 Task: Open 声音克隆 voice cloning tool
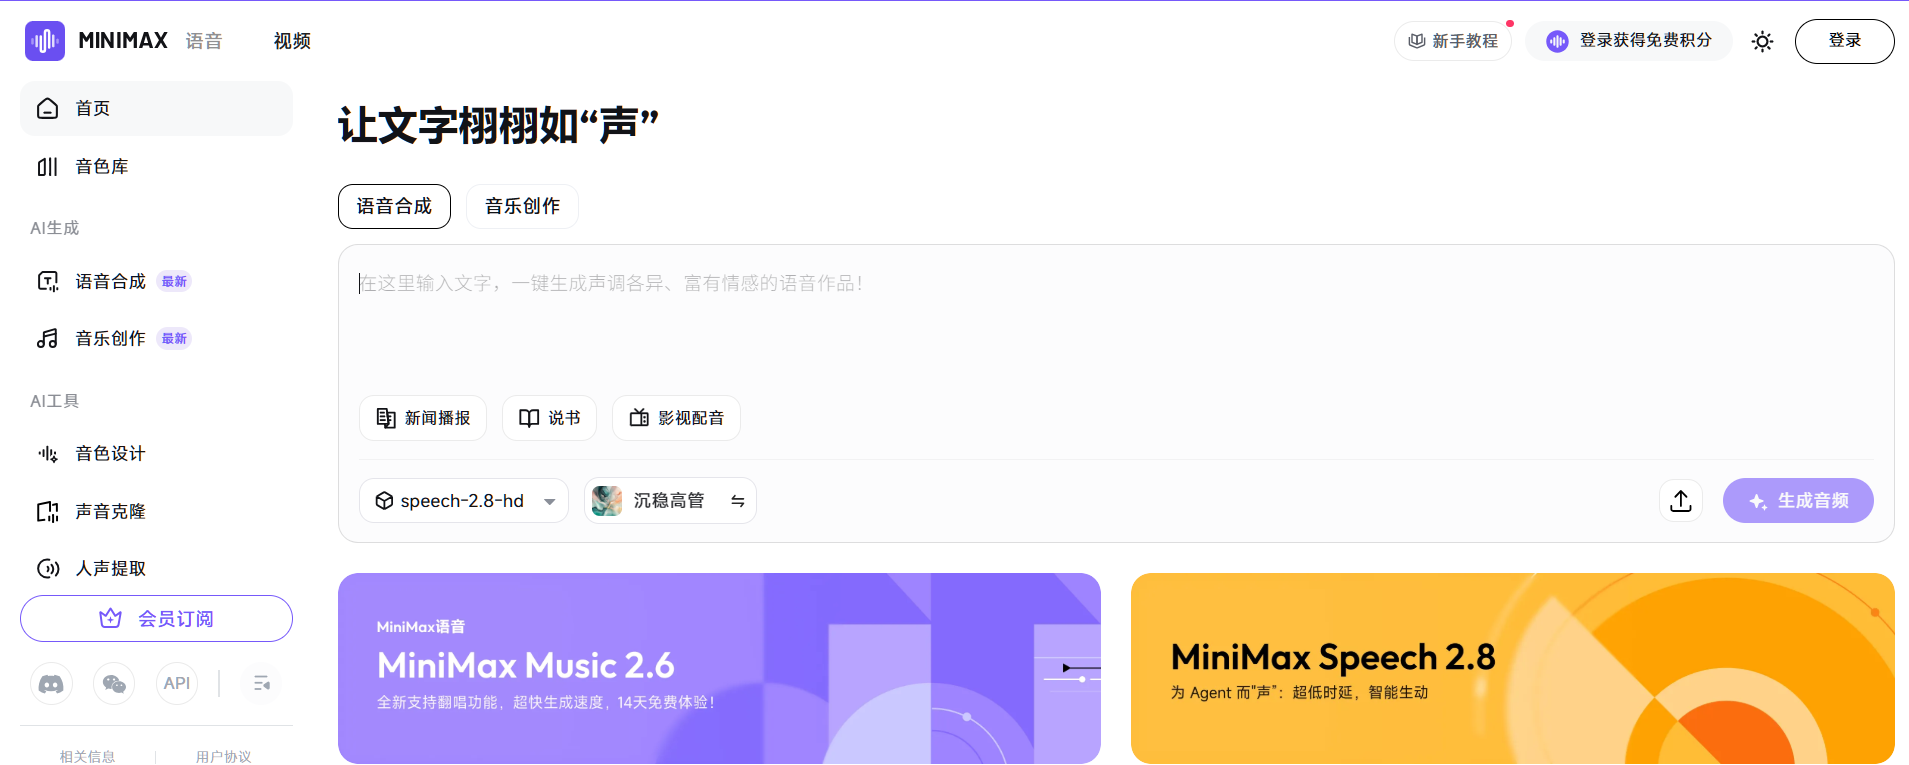pyautogui.click(x=156, y=511)
